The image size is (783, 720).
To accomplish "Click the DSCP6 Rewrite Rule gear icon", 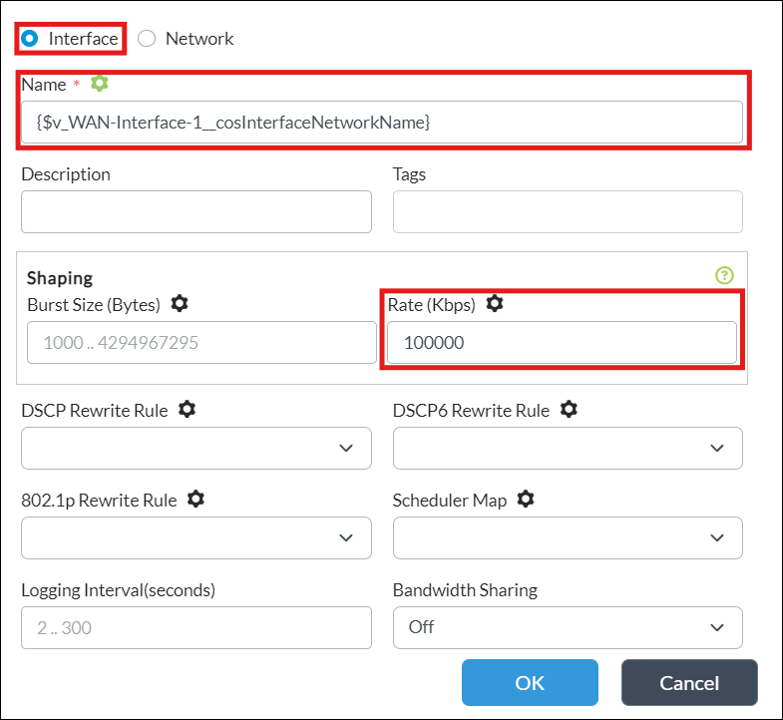I will (x=569, y=409).
